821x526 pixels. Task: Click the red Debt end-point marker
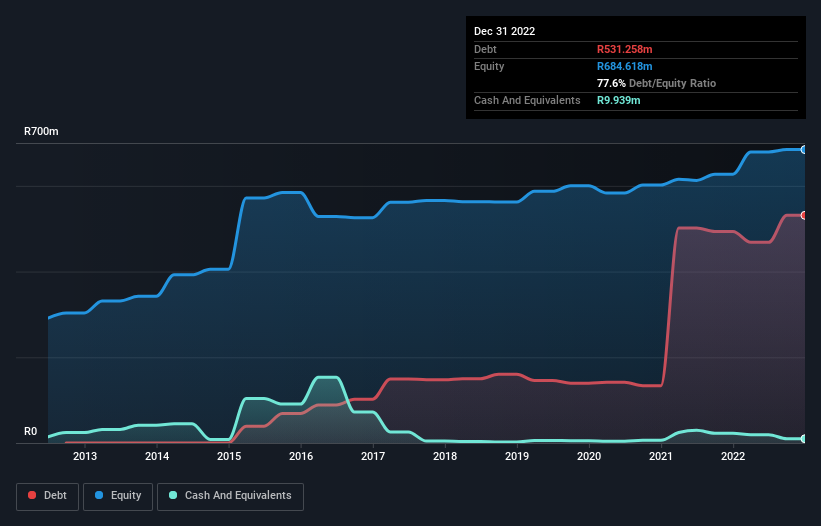click(x=804, y=216)
